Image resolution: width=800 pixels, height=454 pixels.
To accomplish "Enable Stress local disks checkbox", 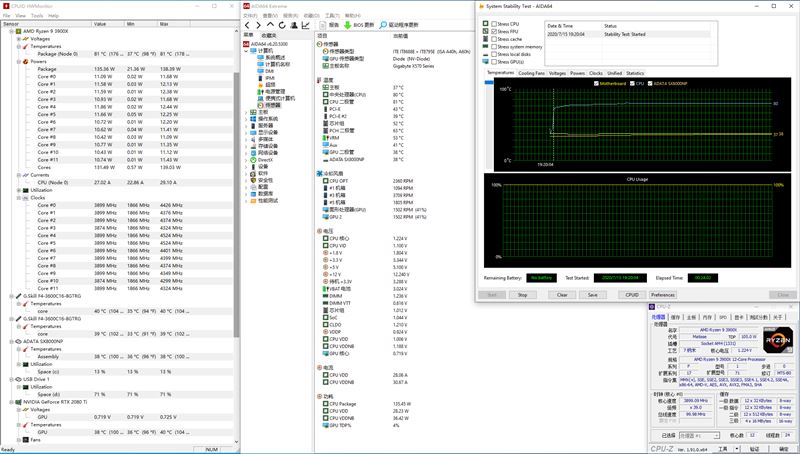I will (x=494, y=54).
